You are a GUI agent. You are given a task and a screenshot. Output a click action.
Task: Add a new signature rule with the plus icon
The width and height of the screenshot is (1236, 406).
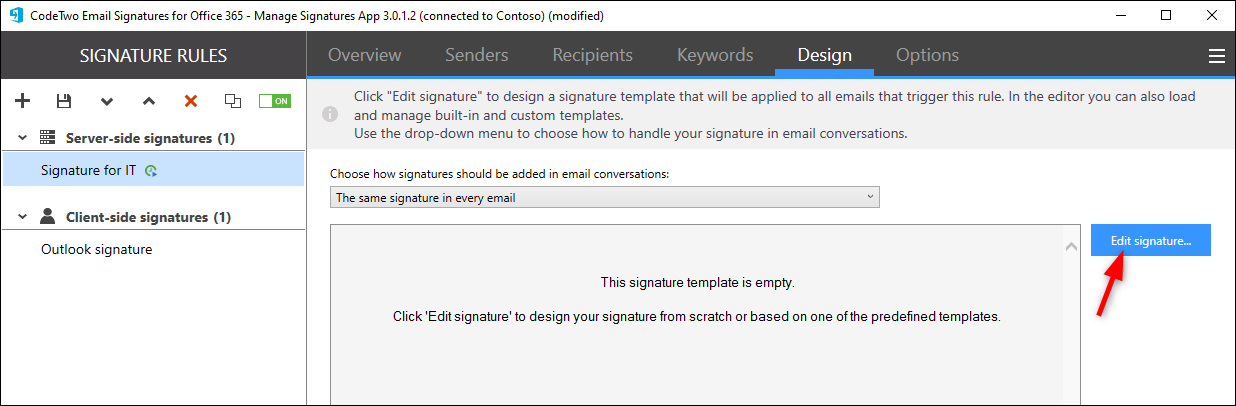(23, 101)
